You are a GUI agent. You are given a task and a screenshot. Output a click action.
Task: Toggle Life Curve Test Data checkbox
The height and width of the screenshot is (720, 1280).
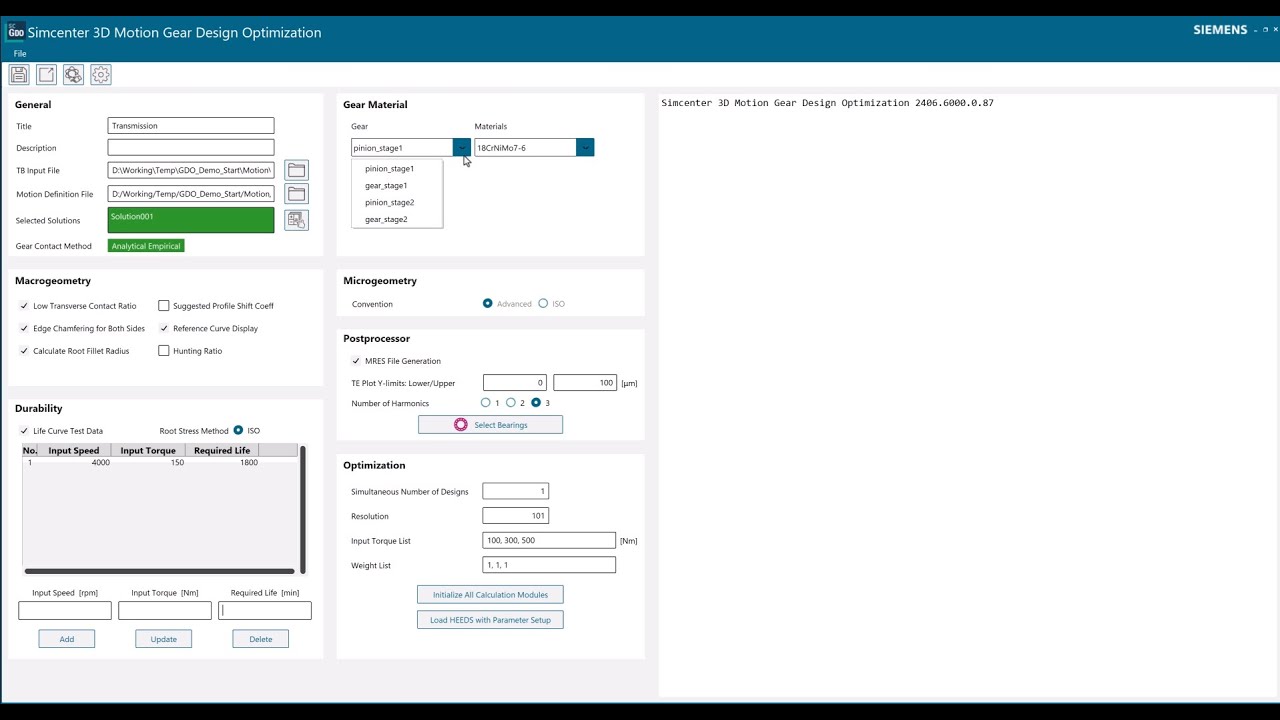pyautogui.click(x=24, y=431)
